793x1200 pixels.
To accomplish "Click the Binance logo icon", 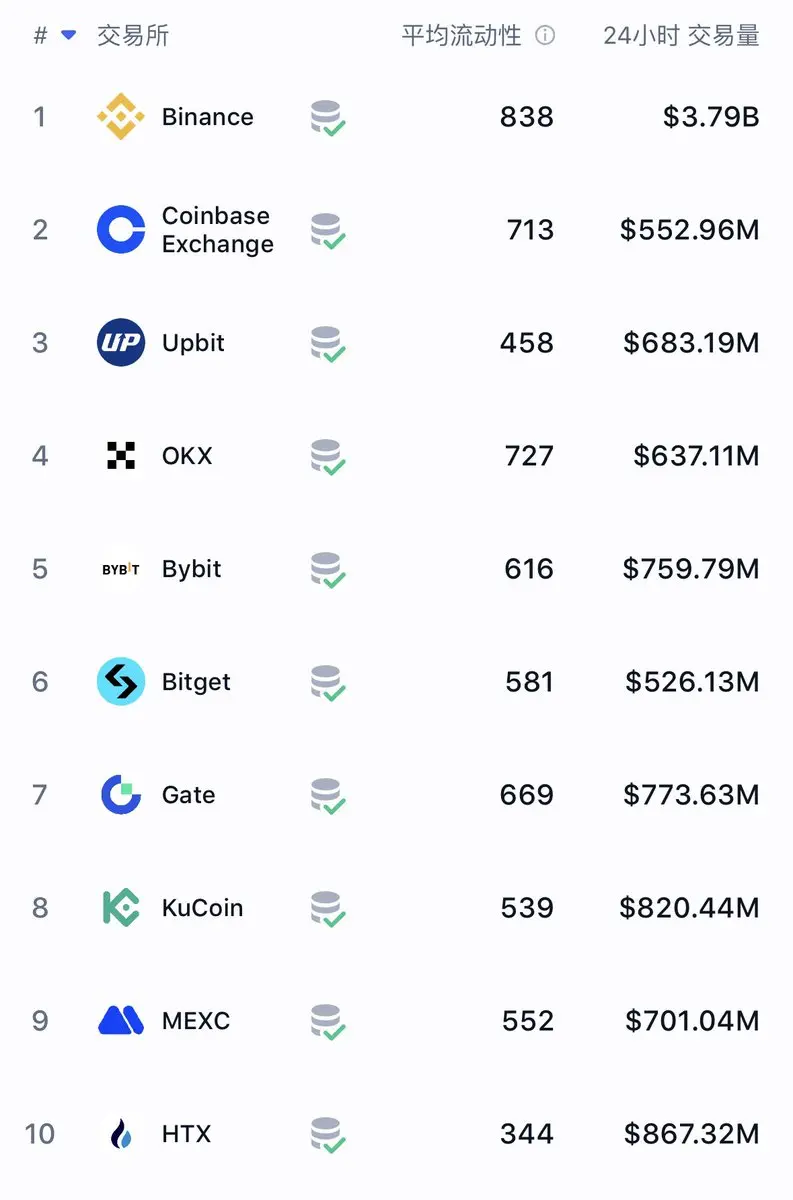I will point(121,117).
